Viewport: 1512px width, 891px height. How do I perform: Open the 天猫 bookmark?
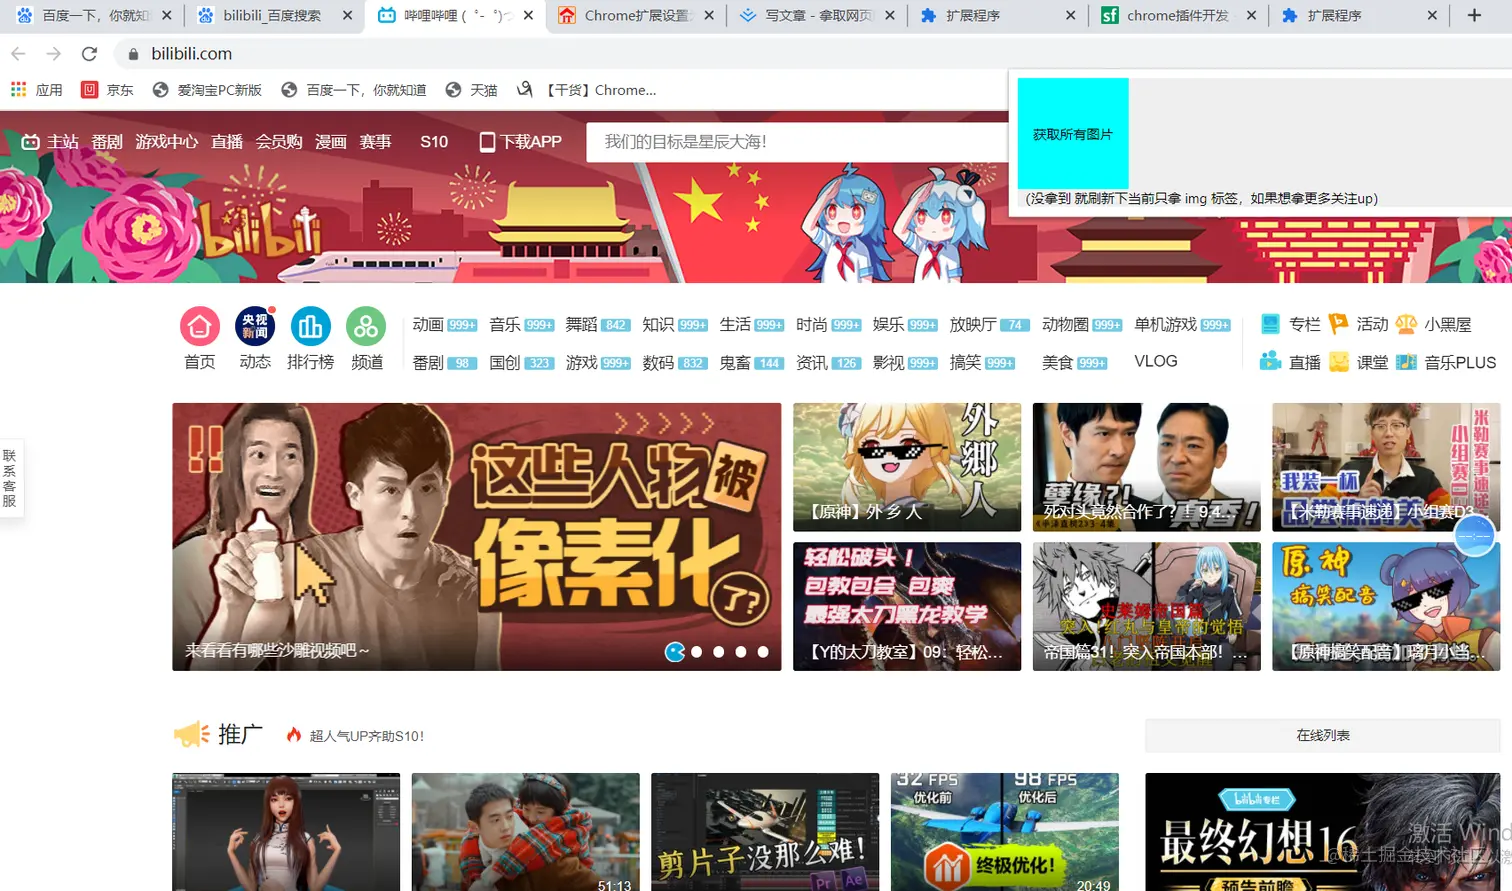pyautogui.click(x=471, y=90)
